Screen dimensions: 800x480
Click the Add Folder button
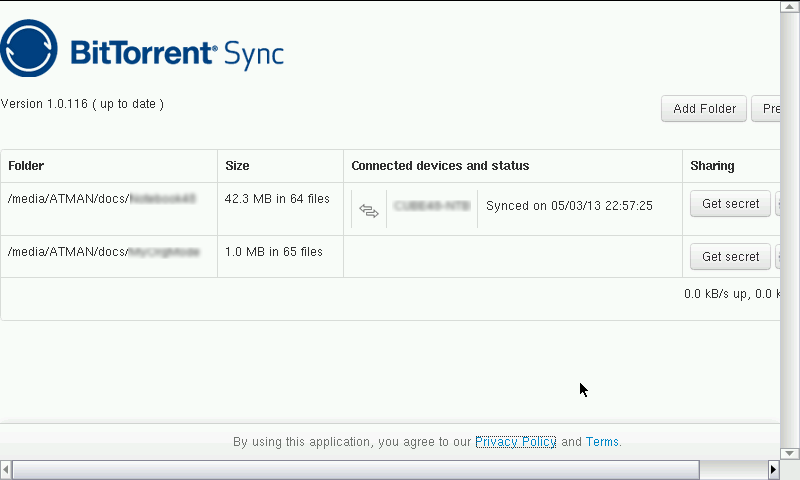click(704, 109)
